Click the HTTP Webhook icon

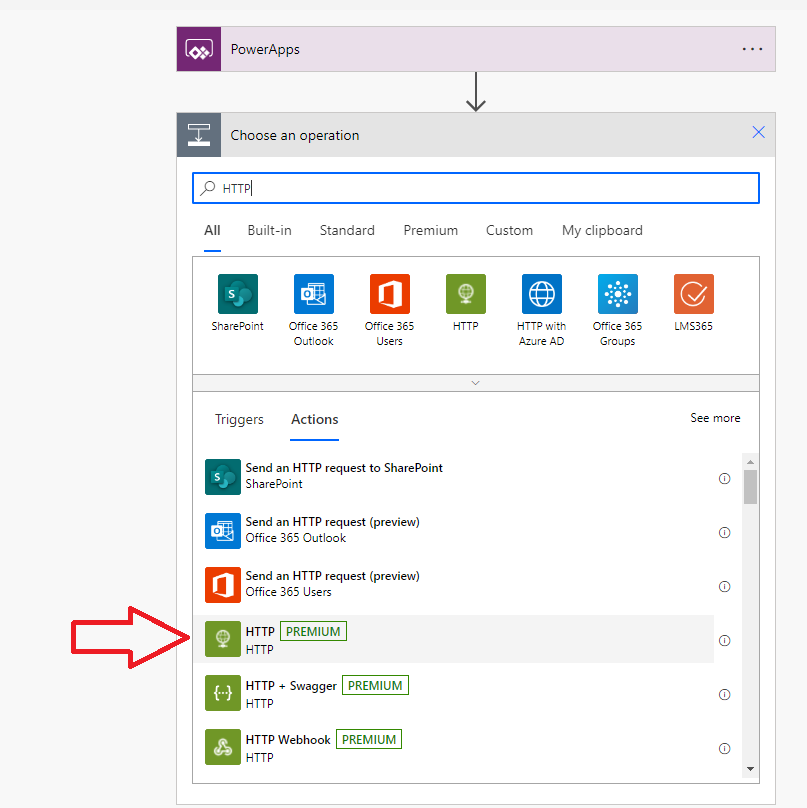pyautogui.click(x=223, y=747)
